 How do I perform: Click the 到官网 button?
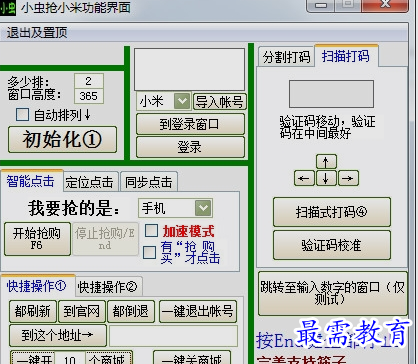(82, 311)
